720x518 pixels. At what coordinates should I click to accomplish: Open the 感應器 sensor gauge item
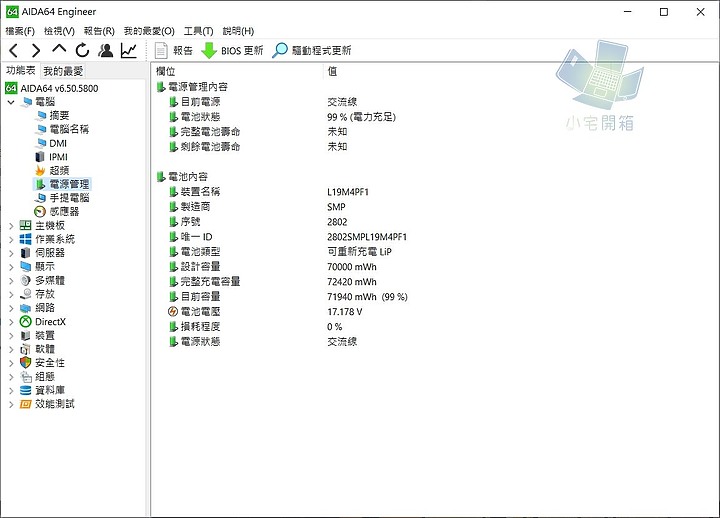coord(40,211)
